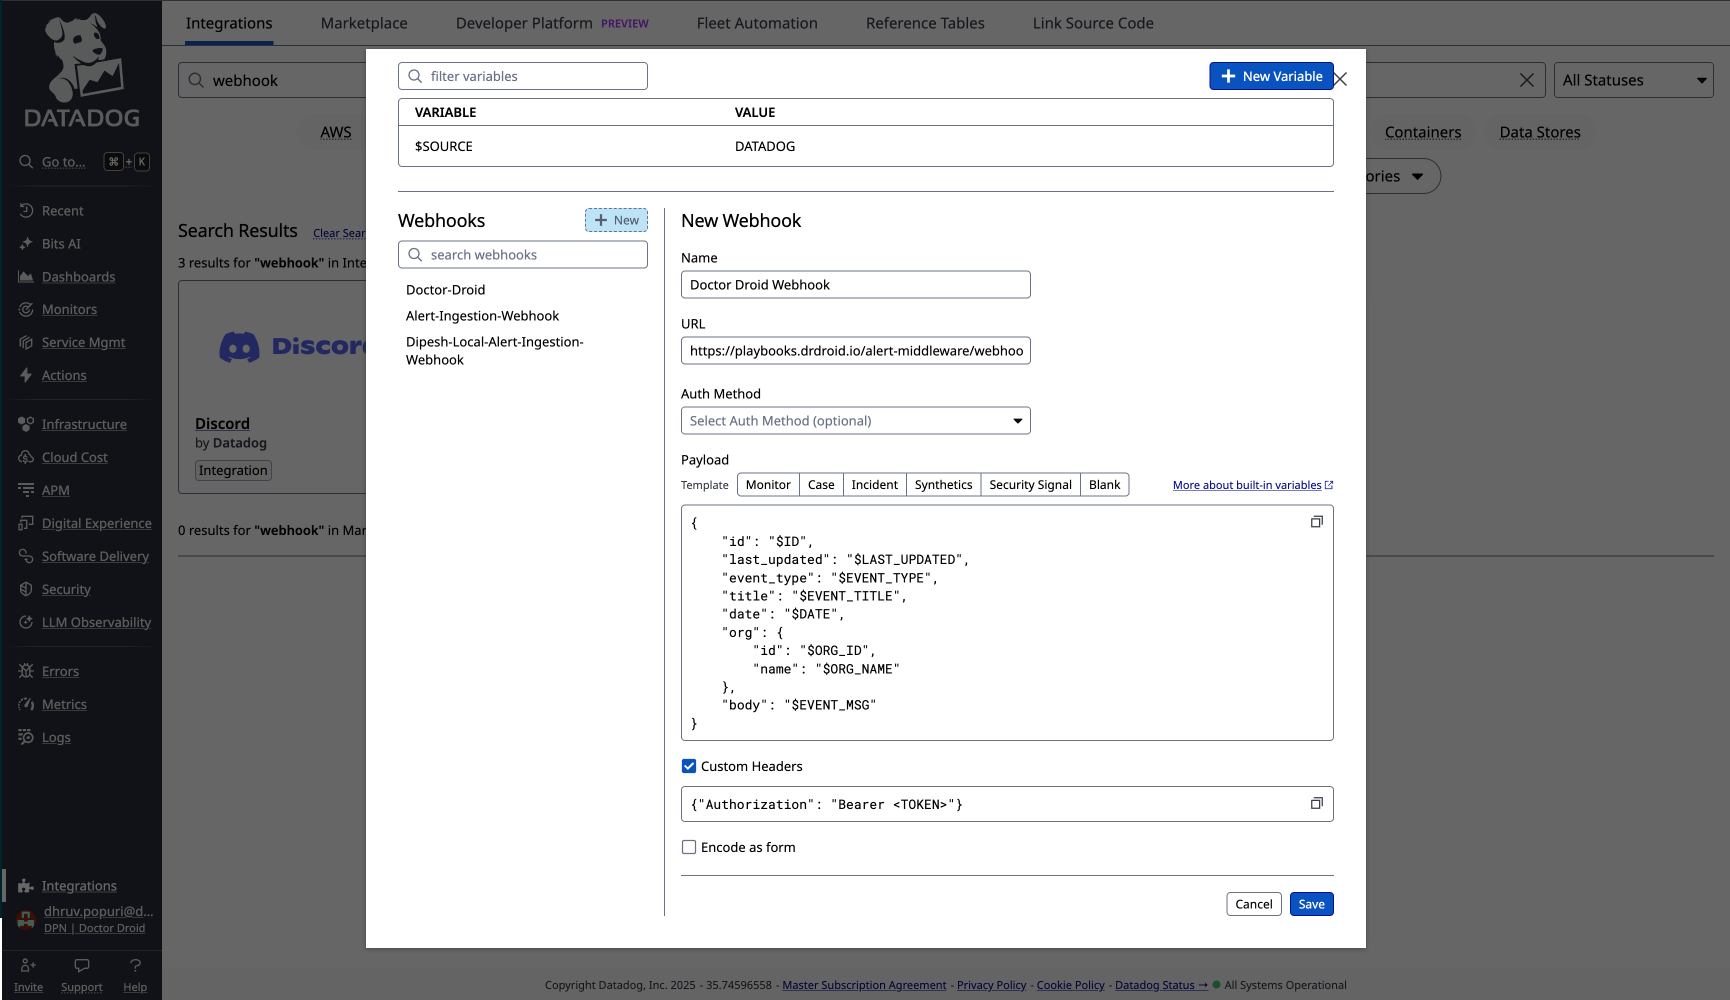This screenshot has width=1730, height=1000.
Task: Open Bits AI from sidebar
Action: [x=61, y=244]
